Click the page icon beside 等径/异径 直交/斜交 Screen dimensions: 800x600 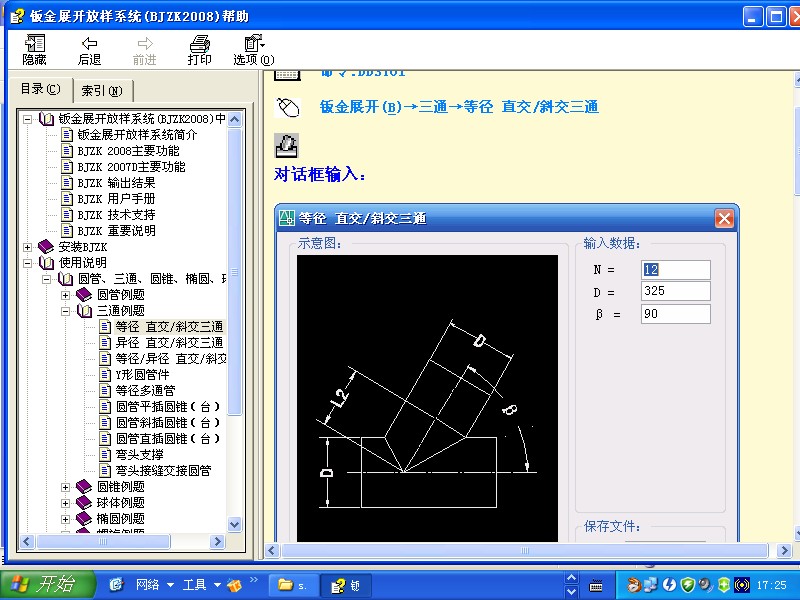pos(105,359)
